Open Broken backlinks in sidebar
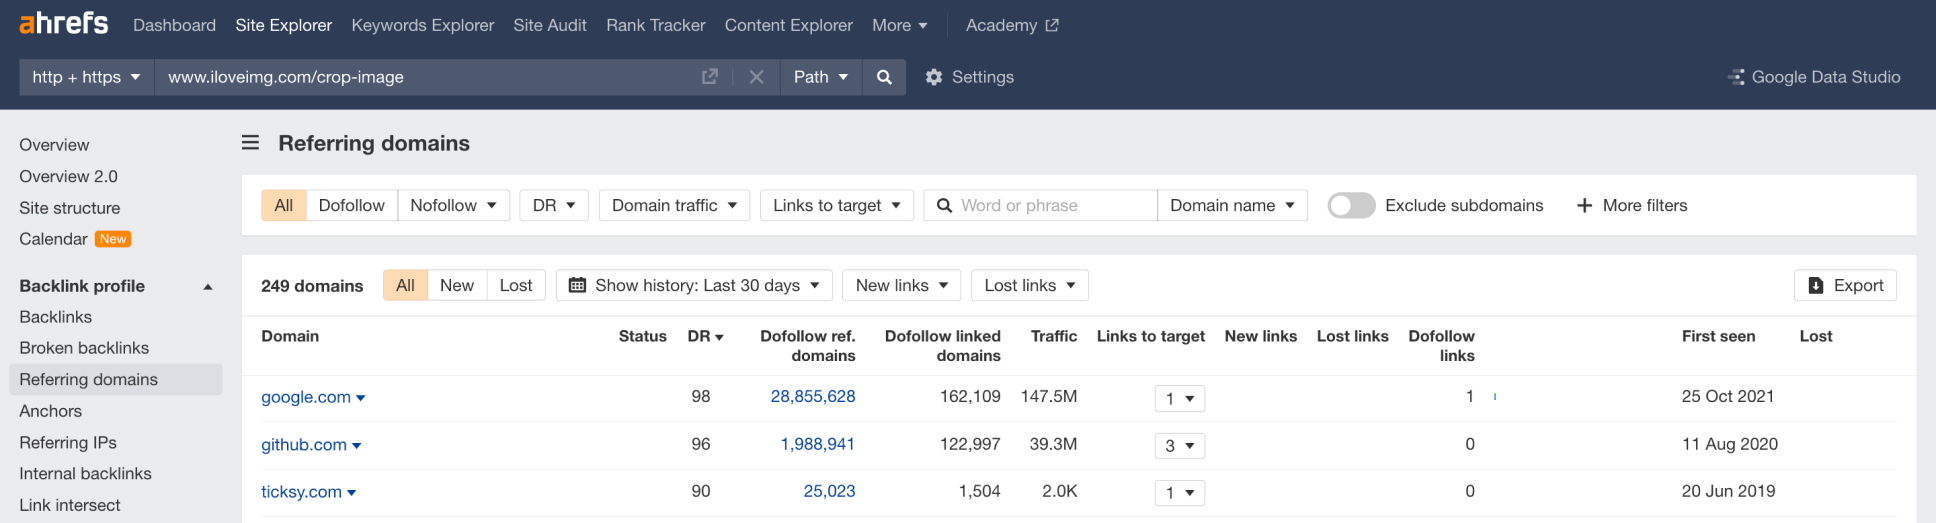The height and width of the screenshot is (523, 1936). tap(84, 348)
